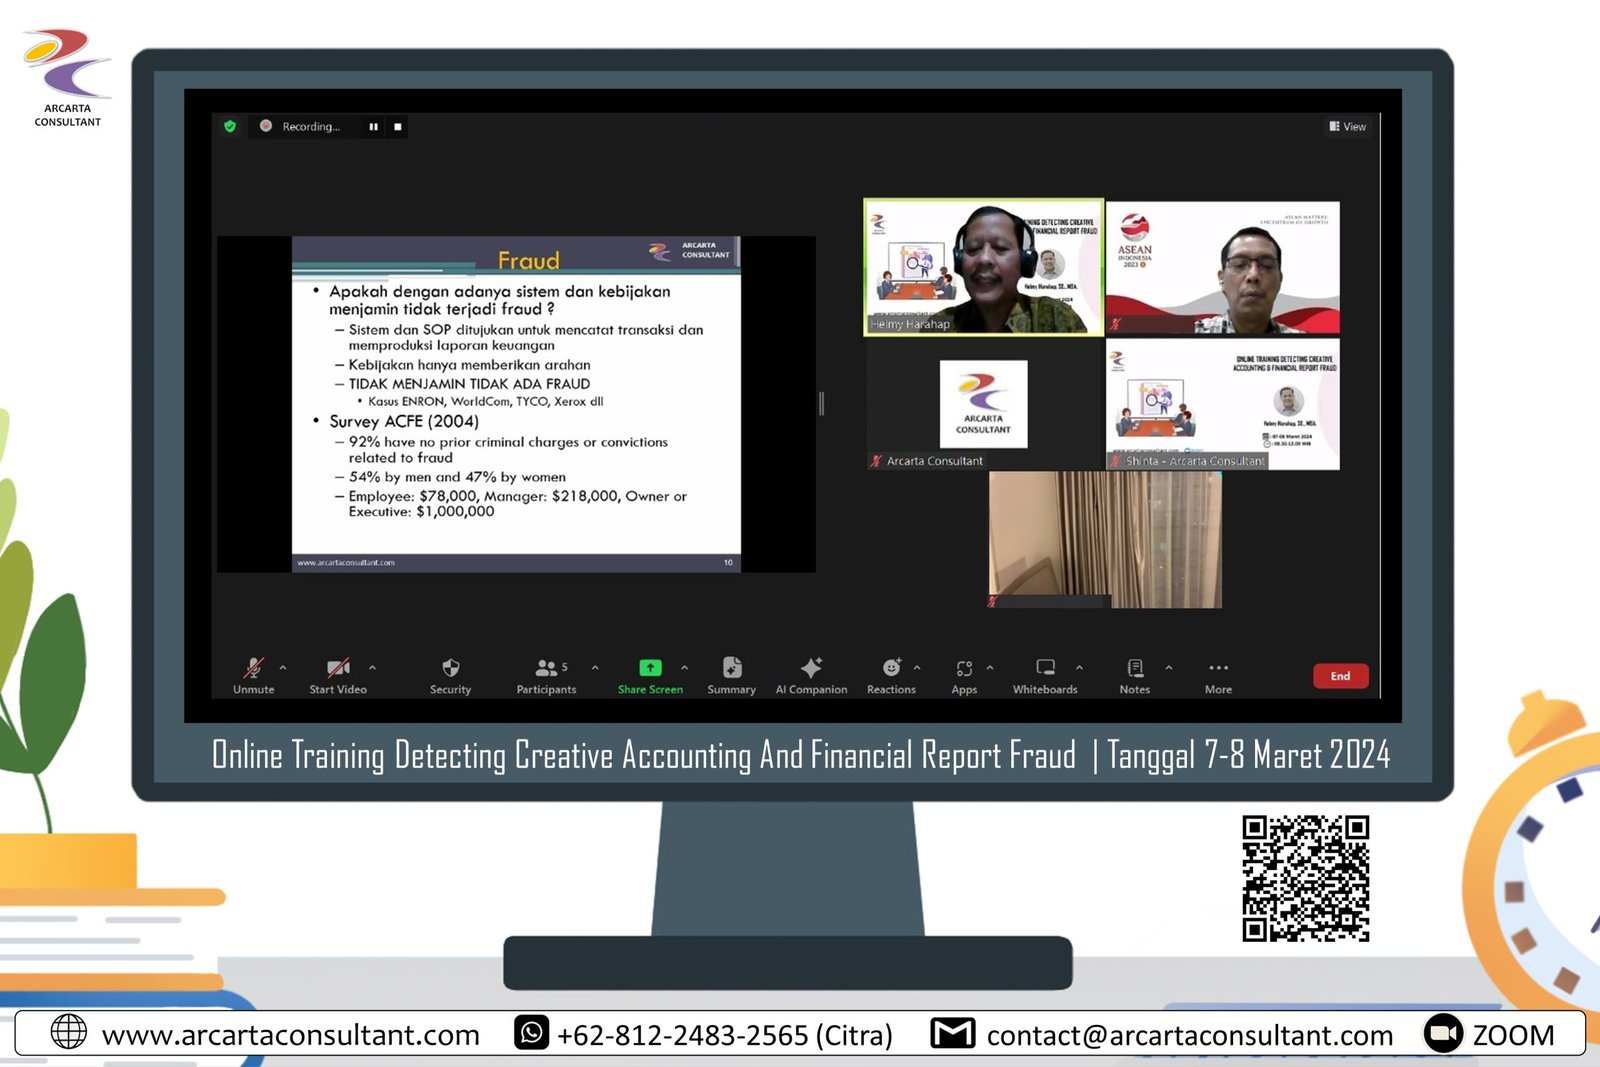The image size is (1600, 1067).
Task: Click the red End meeting button
Action: tap(1340, 676)
